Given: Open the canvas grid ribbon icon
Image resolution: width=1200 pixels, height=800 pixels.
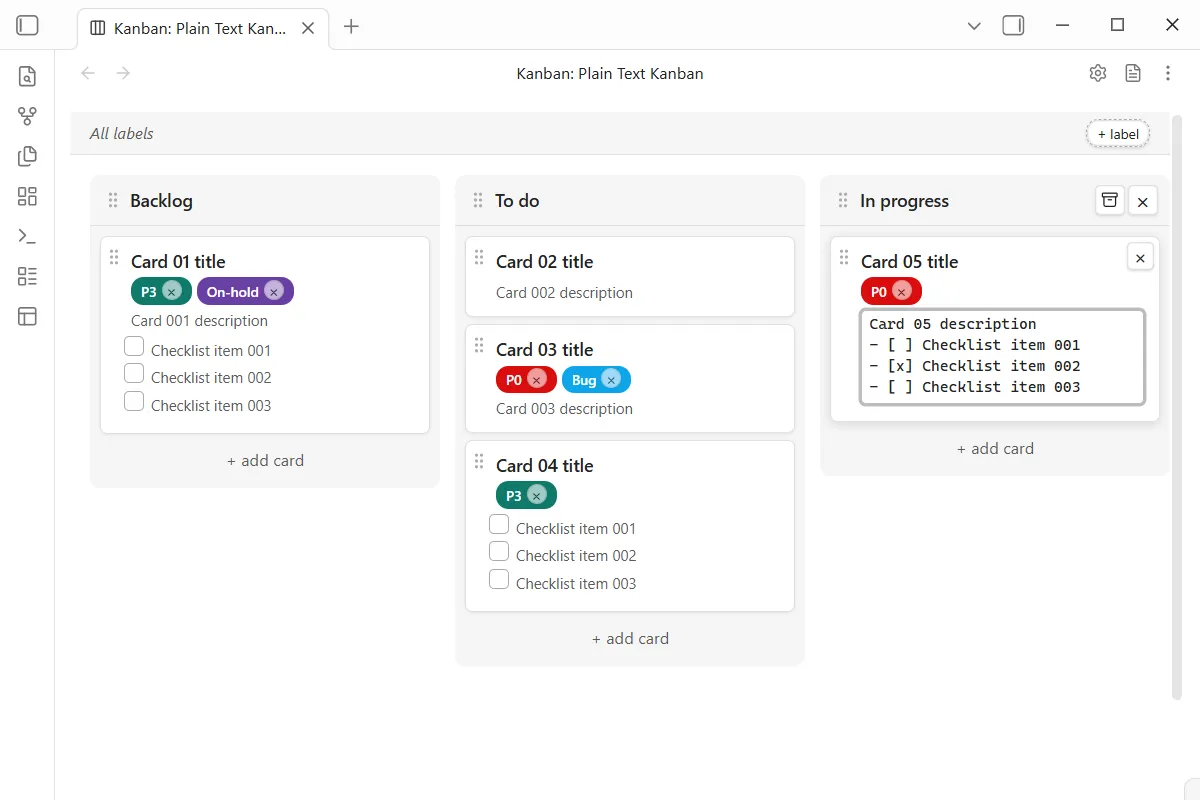Looking at the screenshot, I should tap(27, 196).
